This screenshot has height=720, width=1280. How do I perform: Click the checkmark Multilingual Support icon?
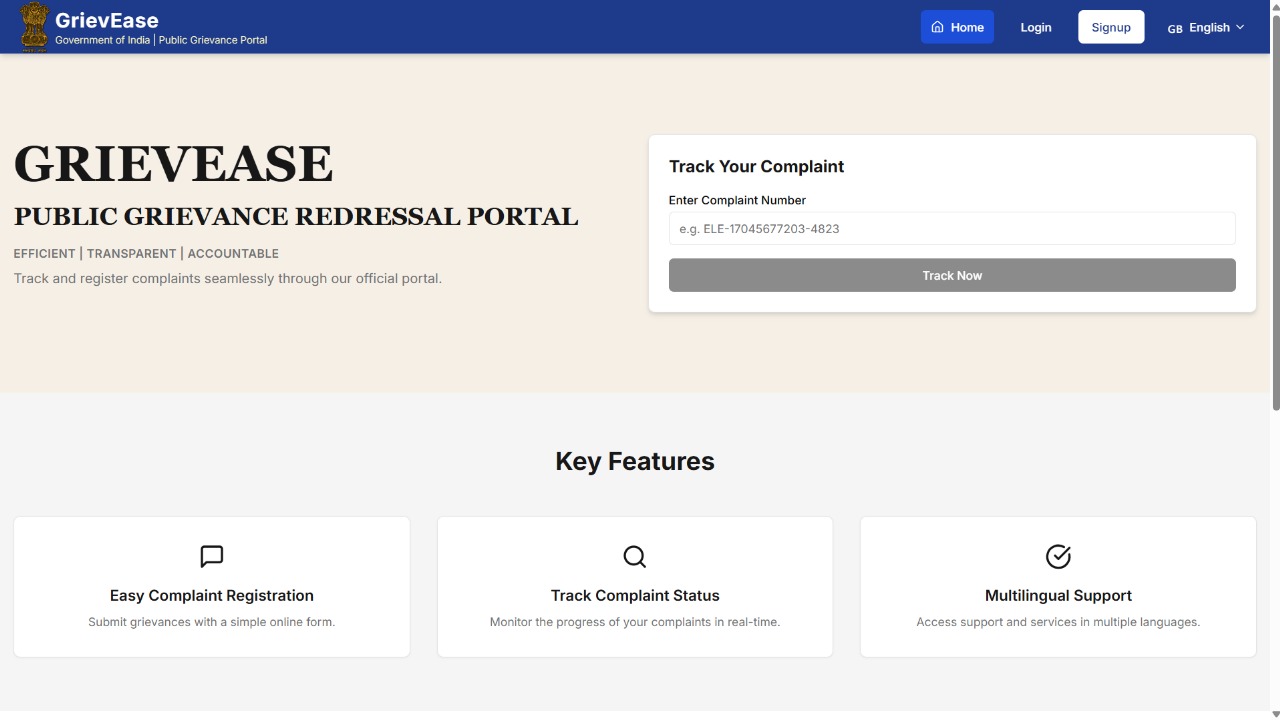(x=1058, y=557)
